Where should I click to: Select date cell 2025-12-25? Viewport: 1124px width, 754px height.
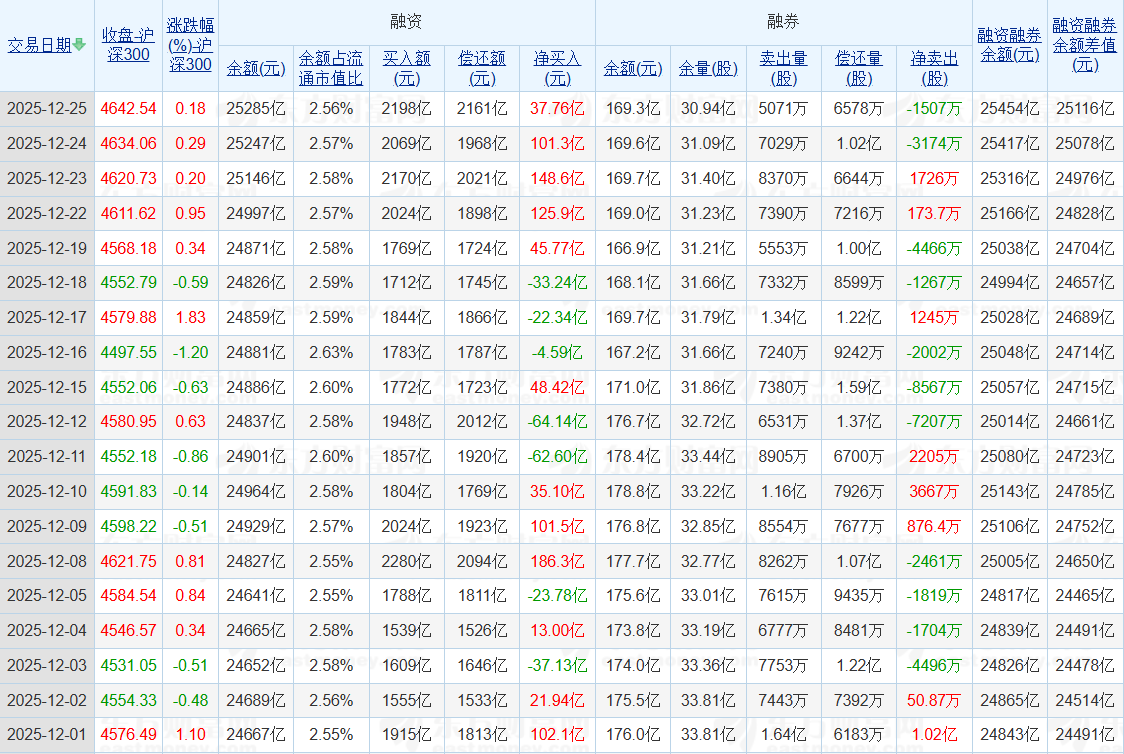47,109
